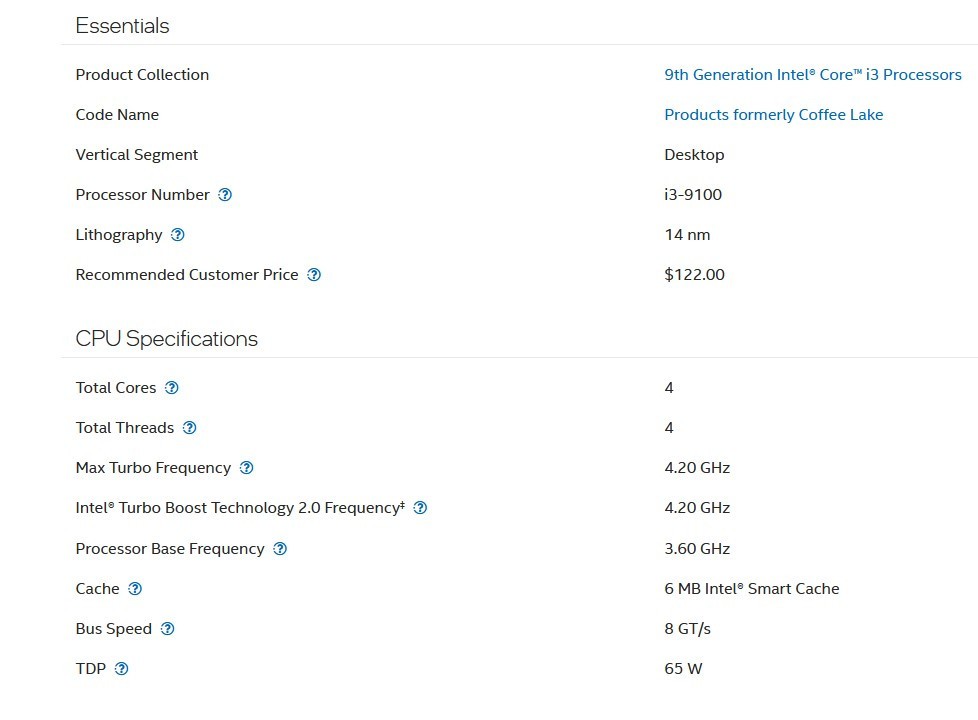Click the Desktop vertical segment value

click(x=694, y=155)
